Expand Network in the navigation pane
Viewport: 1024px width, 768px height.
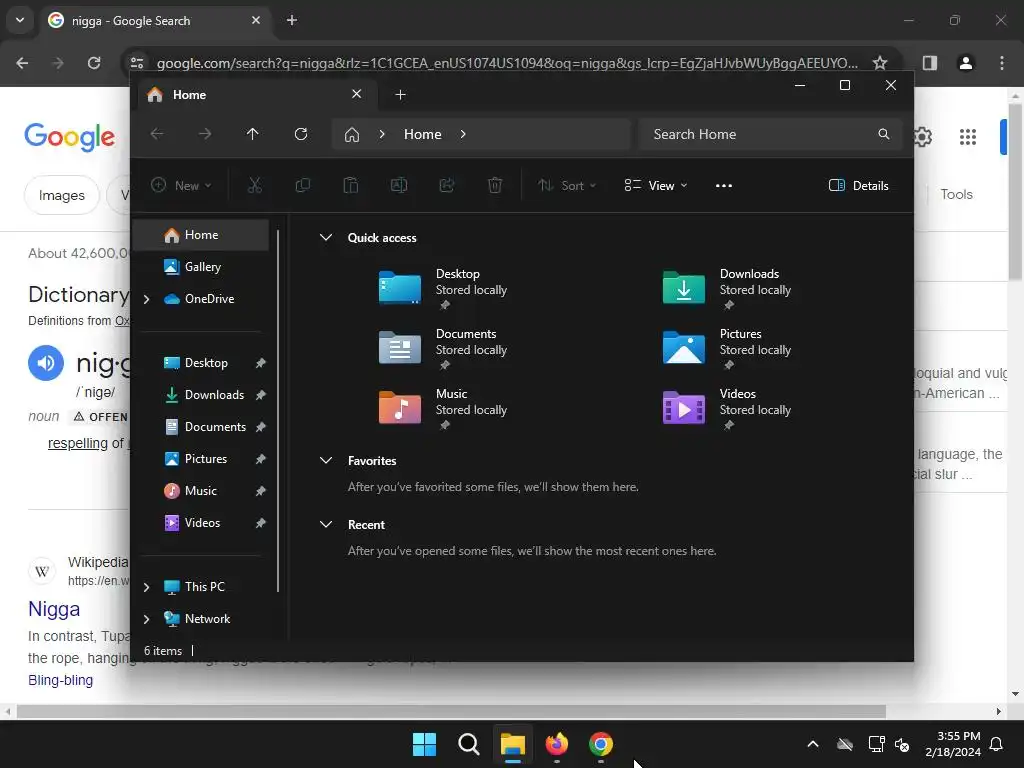click(146, 619)
